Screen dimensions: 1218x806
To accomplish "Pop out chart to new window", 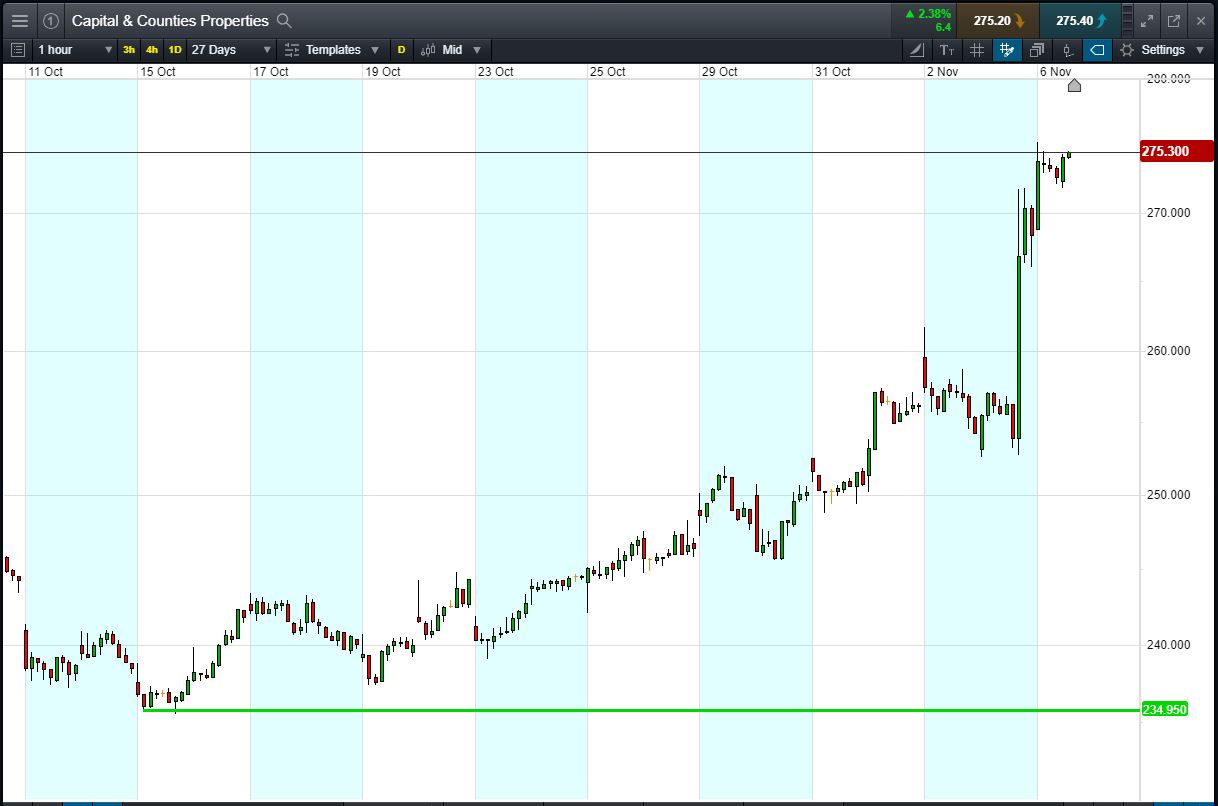I will click(x=1174, y=20).
